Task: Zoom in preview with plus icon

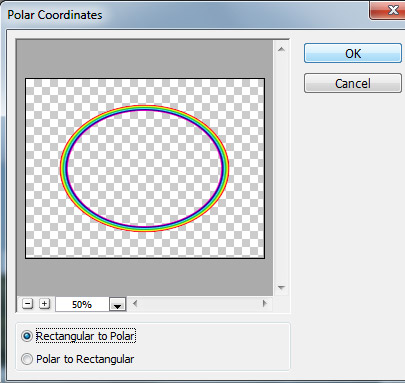Action: point(44,304)
